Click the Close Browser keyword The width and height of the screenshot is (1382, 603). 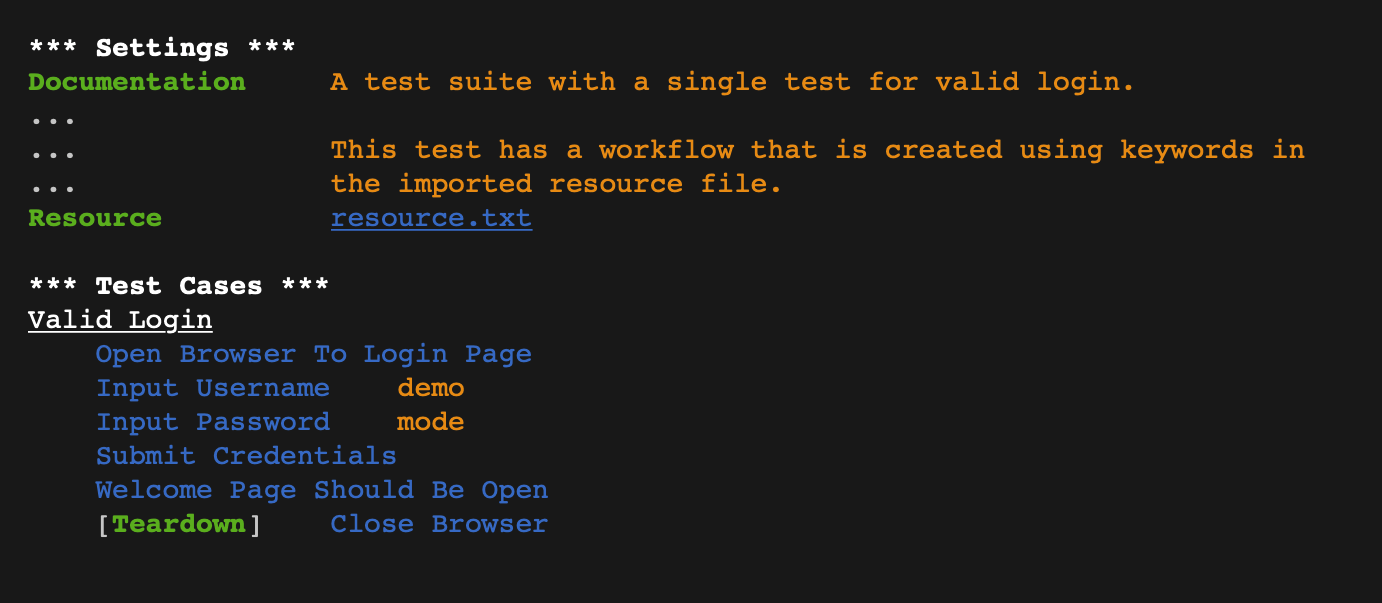click(x=439, y=524)
